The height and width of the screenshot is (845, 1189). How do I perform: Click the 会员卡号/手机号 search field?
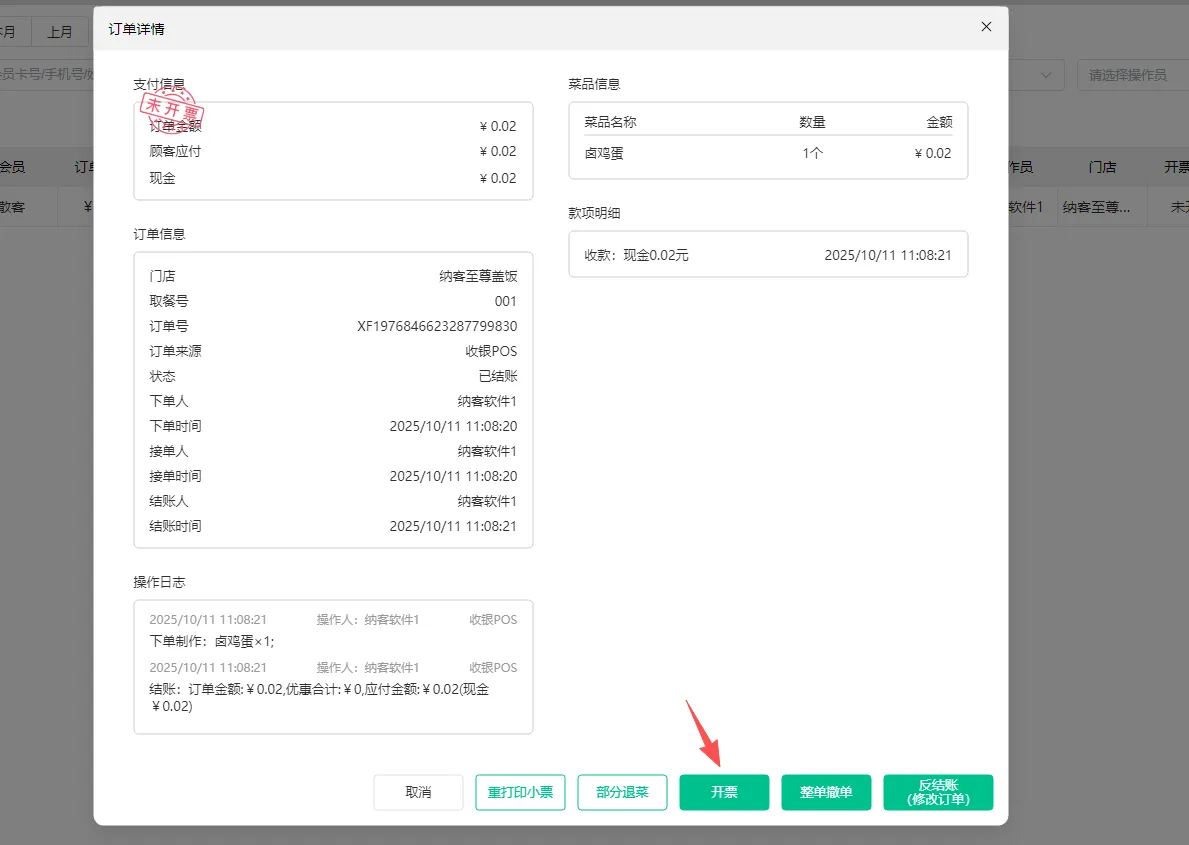(45, 75)
